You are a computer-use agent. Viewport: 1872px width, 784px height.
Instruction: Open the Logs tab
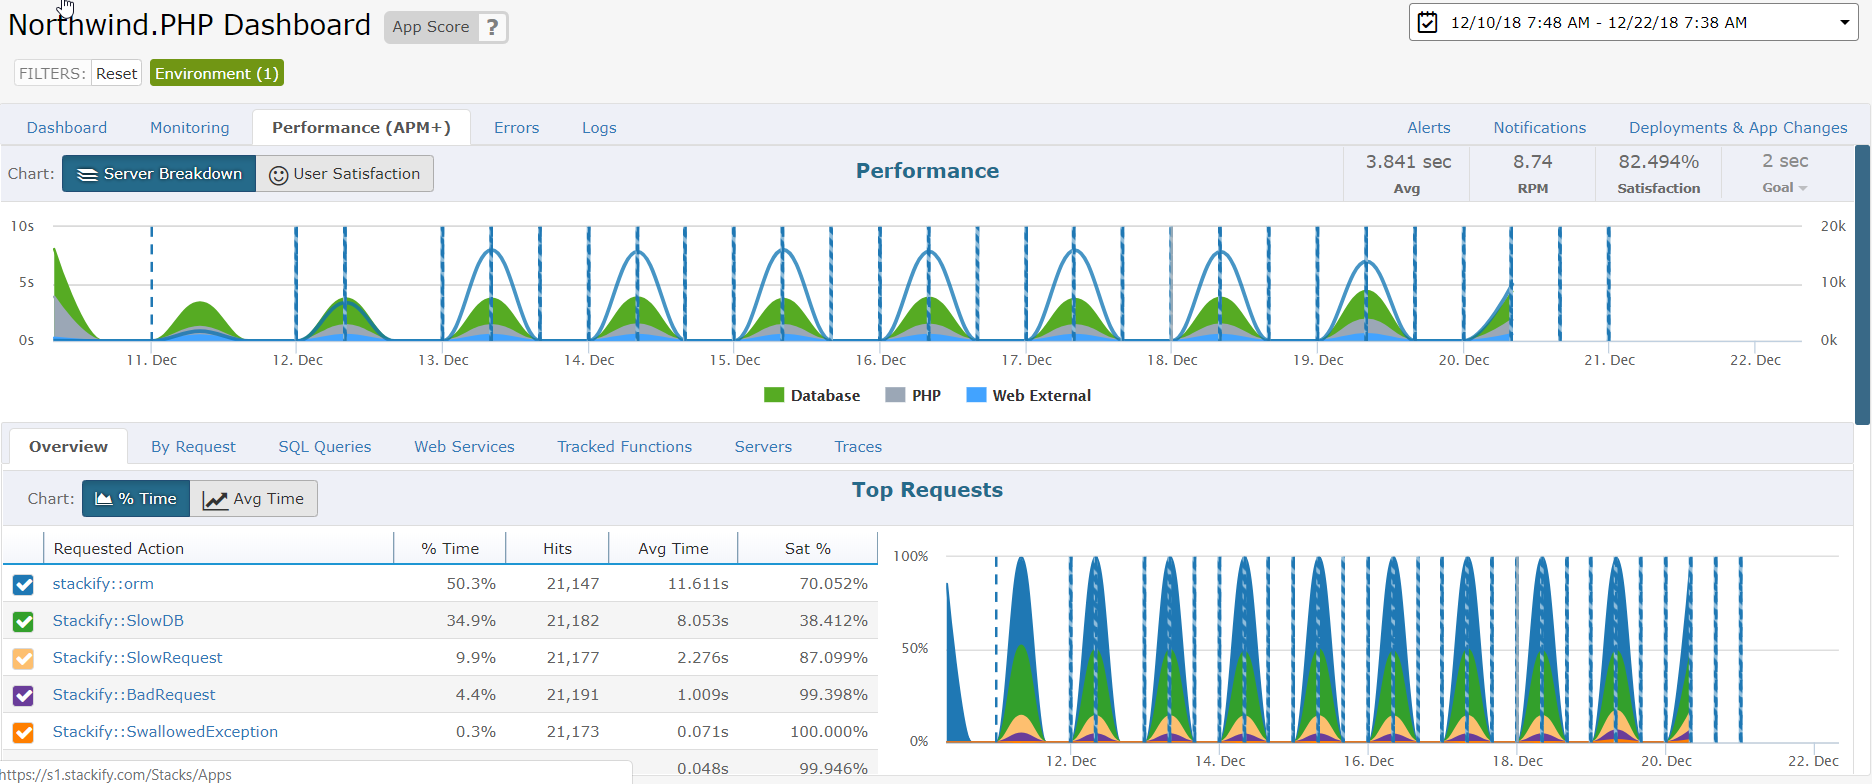pos(599,127)
